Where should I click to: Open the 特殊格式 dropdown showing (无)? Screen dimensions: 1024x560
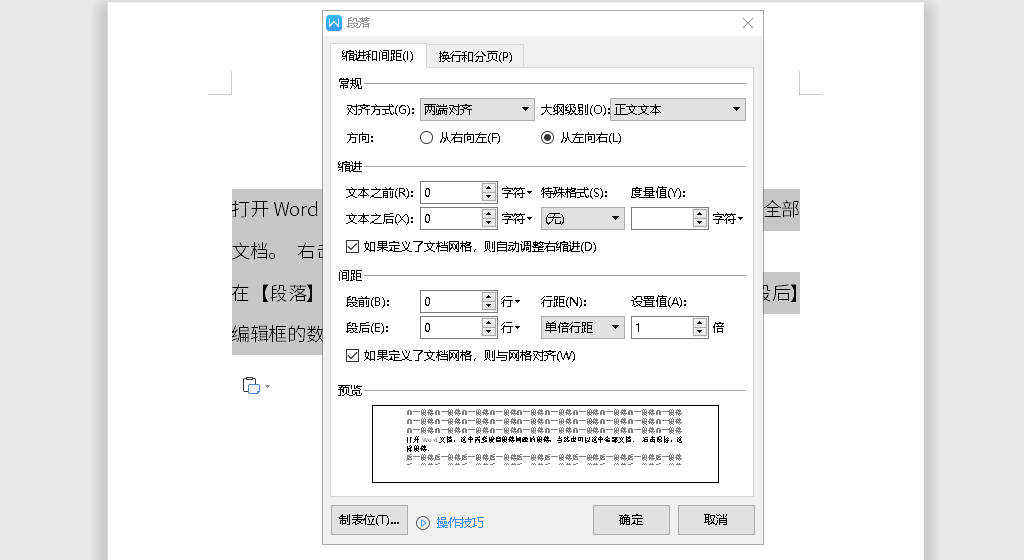(x=583, y=219)
